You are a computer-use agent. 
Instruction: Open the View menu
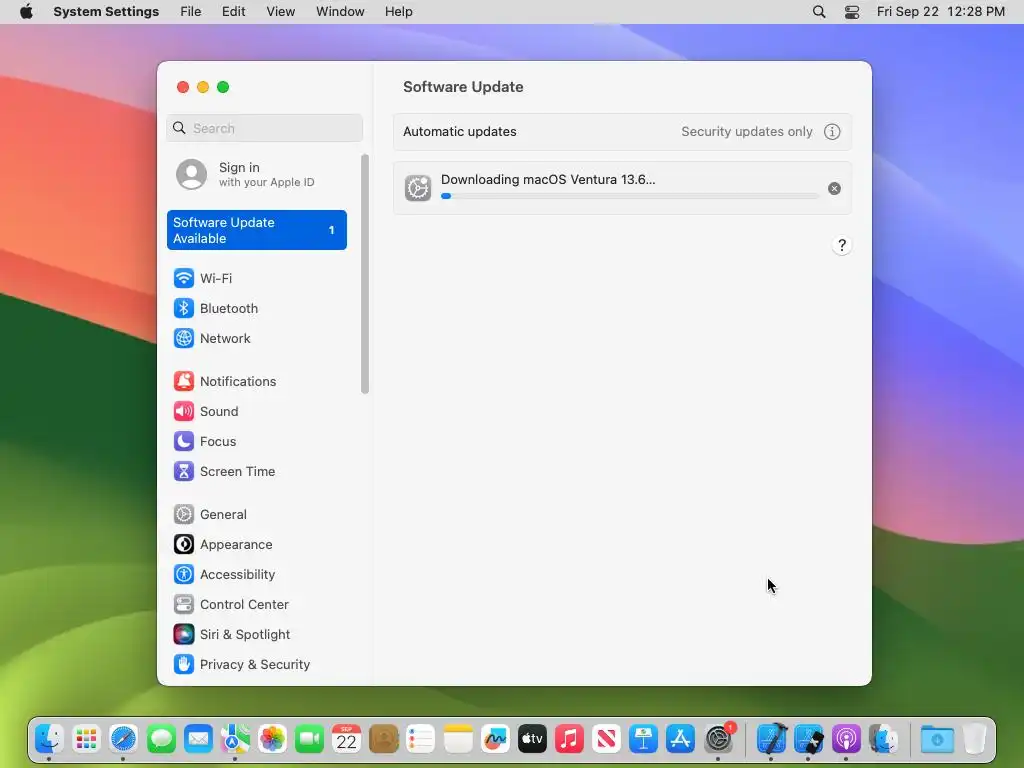coord(280,12)
